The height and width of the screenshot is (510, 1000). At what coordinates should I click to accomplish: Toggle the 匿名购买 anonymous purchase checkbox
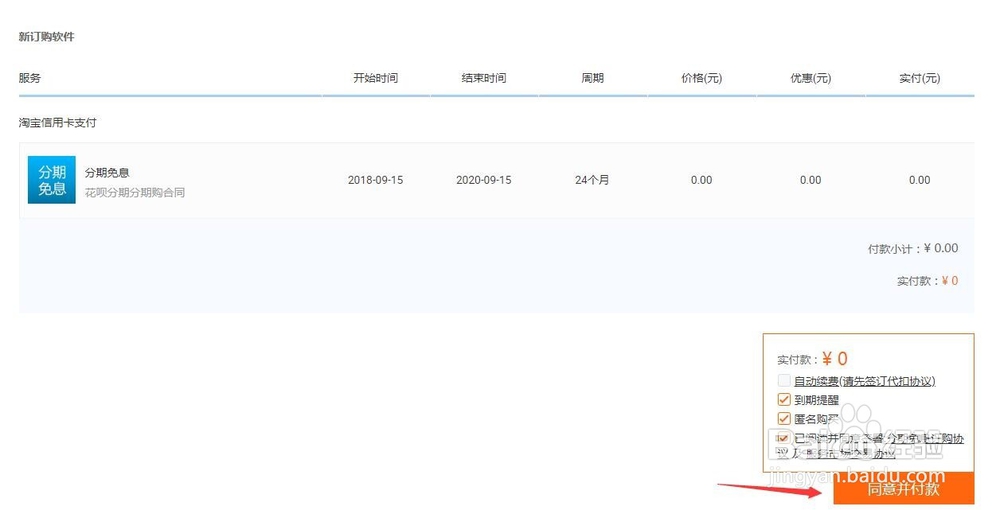pyautogui.click(x=784, y=419)
